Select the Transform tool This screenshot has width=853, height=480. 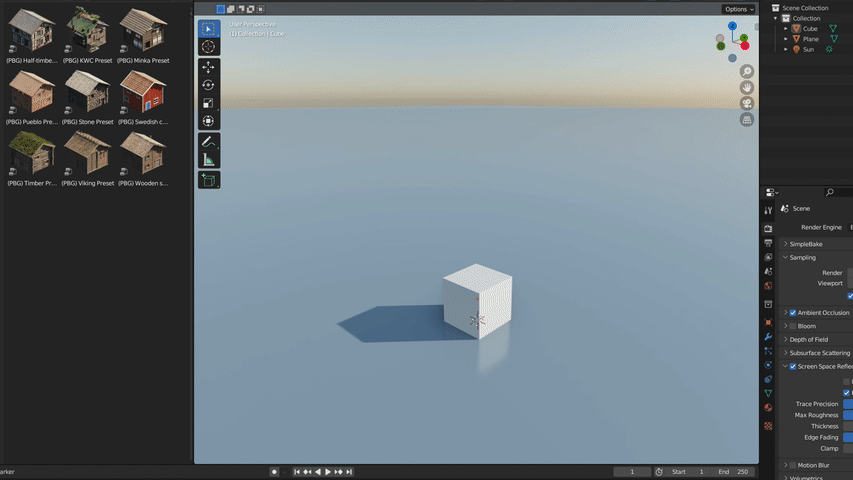tap(208, 121)
